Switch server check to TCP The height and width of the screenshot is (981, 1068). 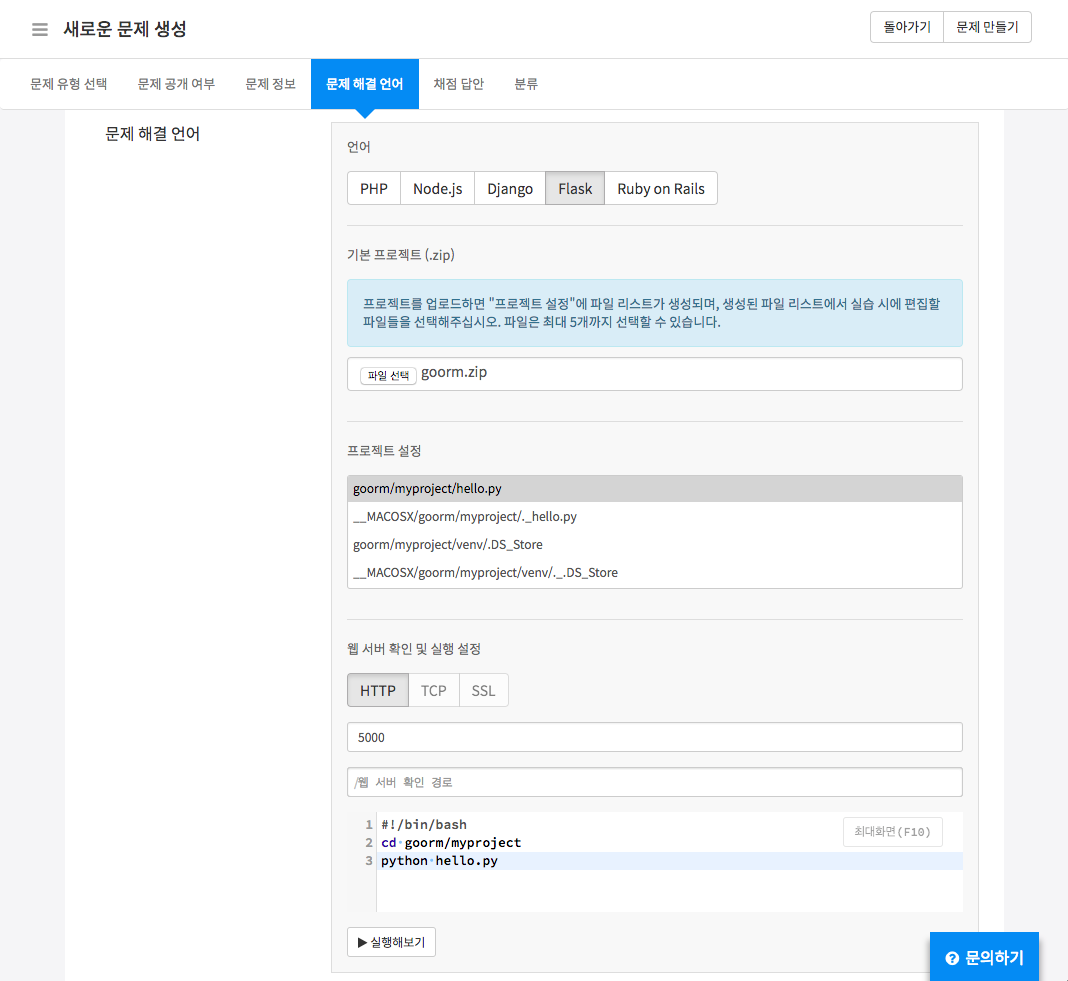click(433, 690)
